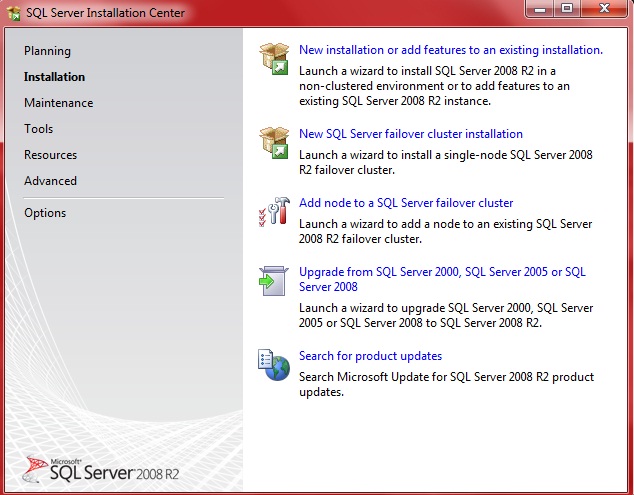Image resolution: width=634 pixels, height=495 pixels.
Task: Click the title bar SQL Server icon
Action: [13, 13]
